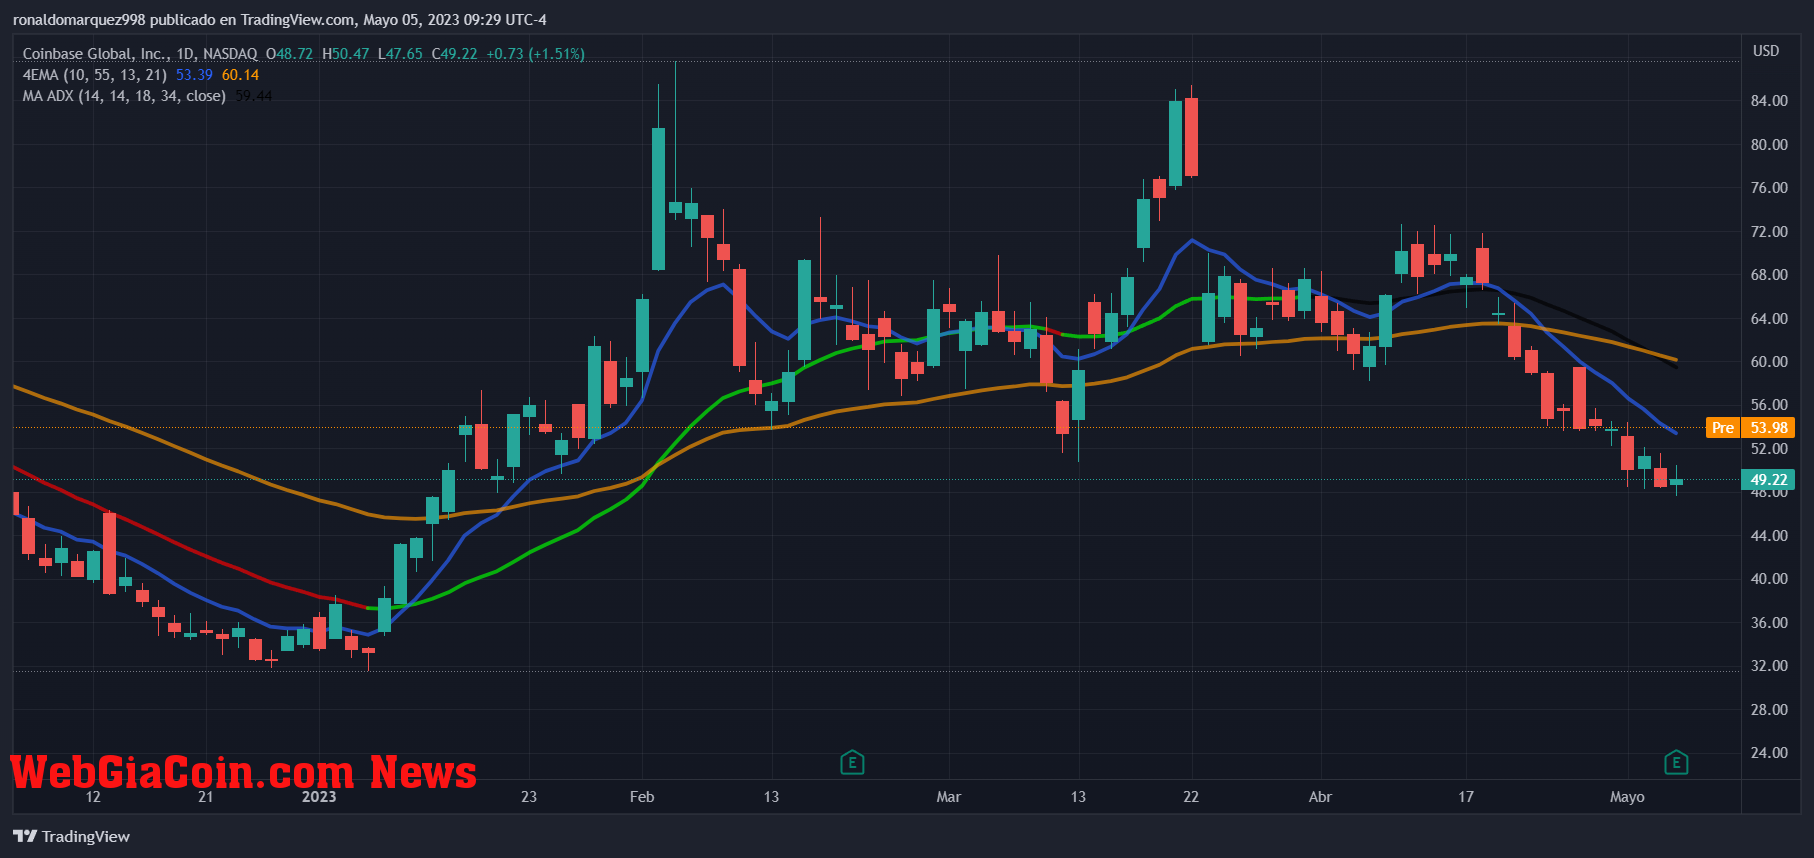Click the 44.00 price axis label

coord(1769,536)
